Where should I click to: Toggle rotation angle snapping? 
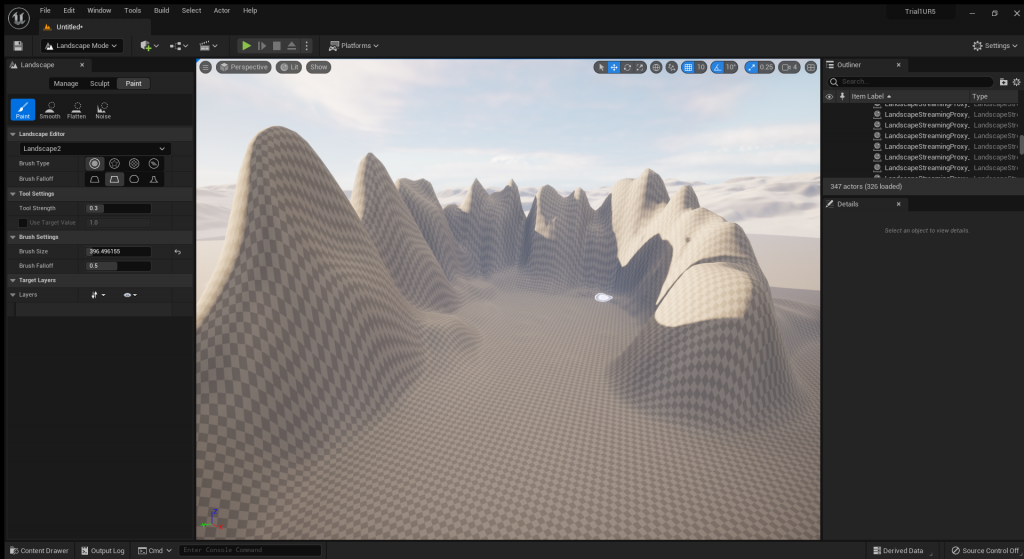[717, 67]
